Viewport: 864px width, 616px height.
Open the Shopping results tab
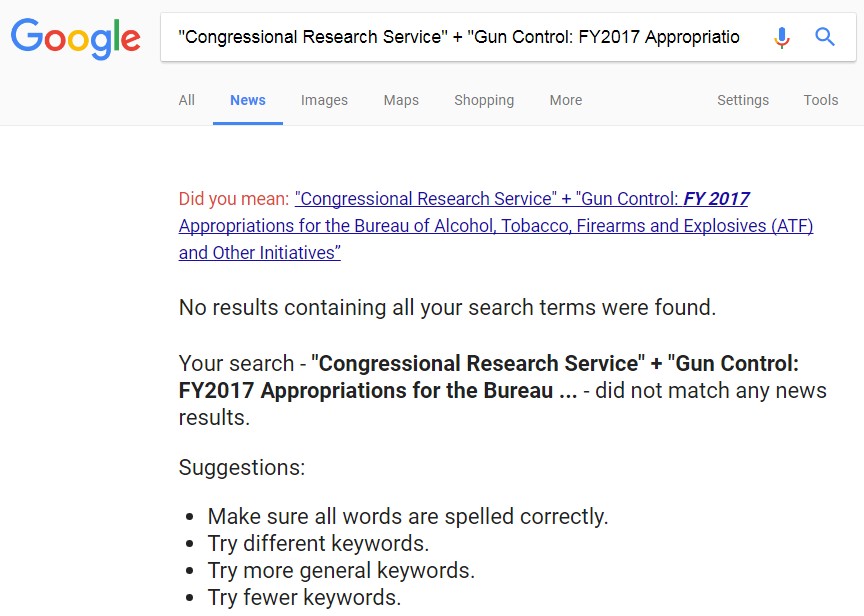click(x=484, y=100)
